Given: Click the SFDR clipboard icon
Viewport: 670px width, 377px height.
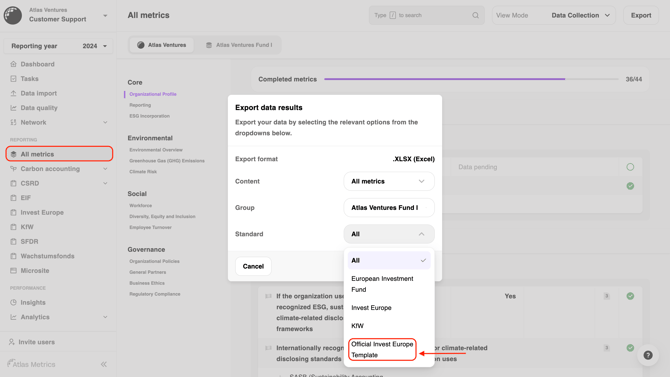Looking at the screenshot, I should [x=13, y=242].
